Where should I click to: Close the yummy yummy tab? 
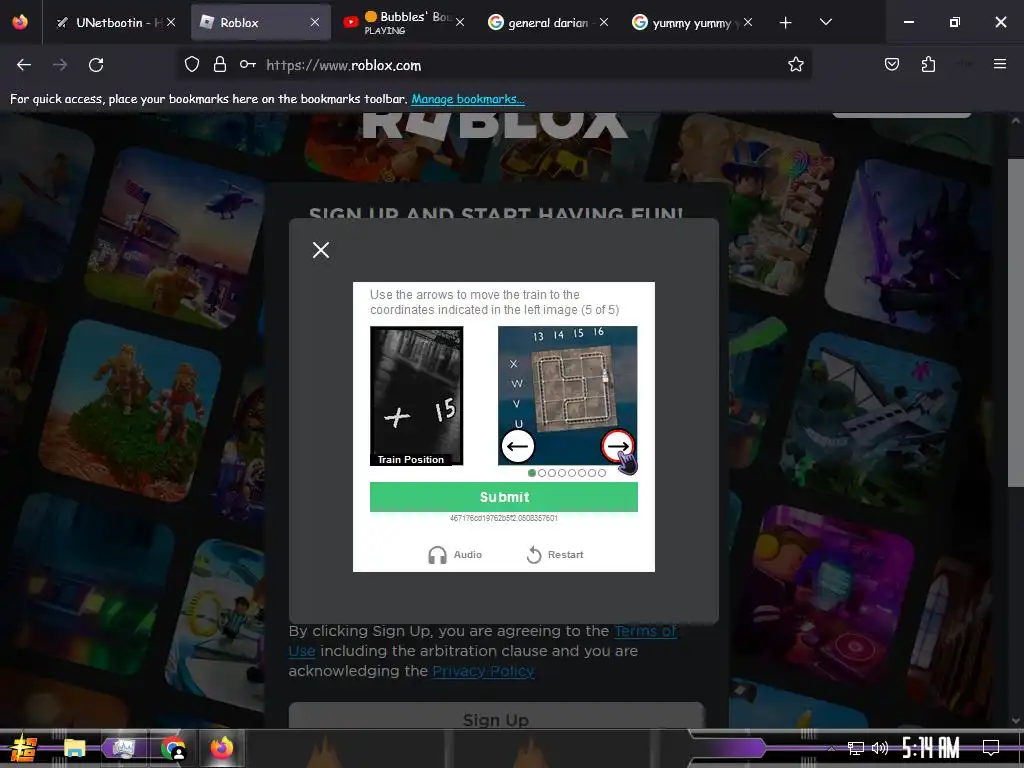(x=748, y=22)
